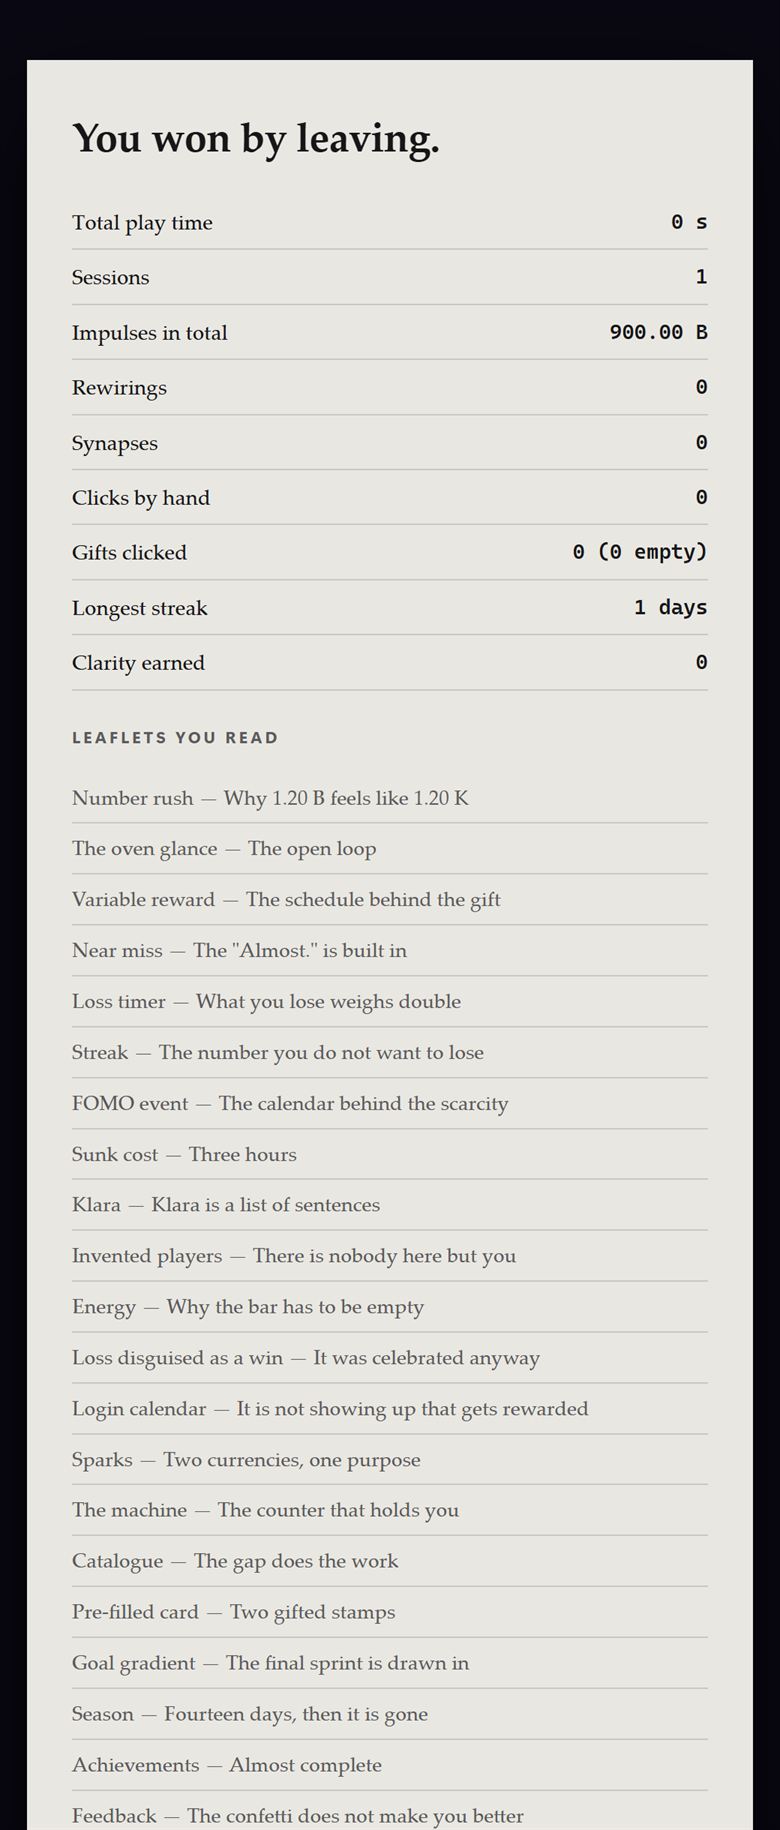Select the Goal gradient leaflet
This screenshot has width=780, height=1830.
pyautogui.click(x=390, y=1663)
